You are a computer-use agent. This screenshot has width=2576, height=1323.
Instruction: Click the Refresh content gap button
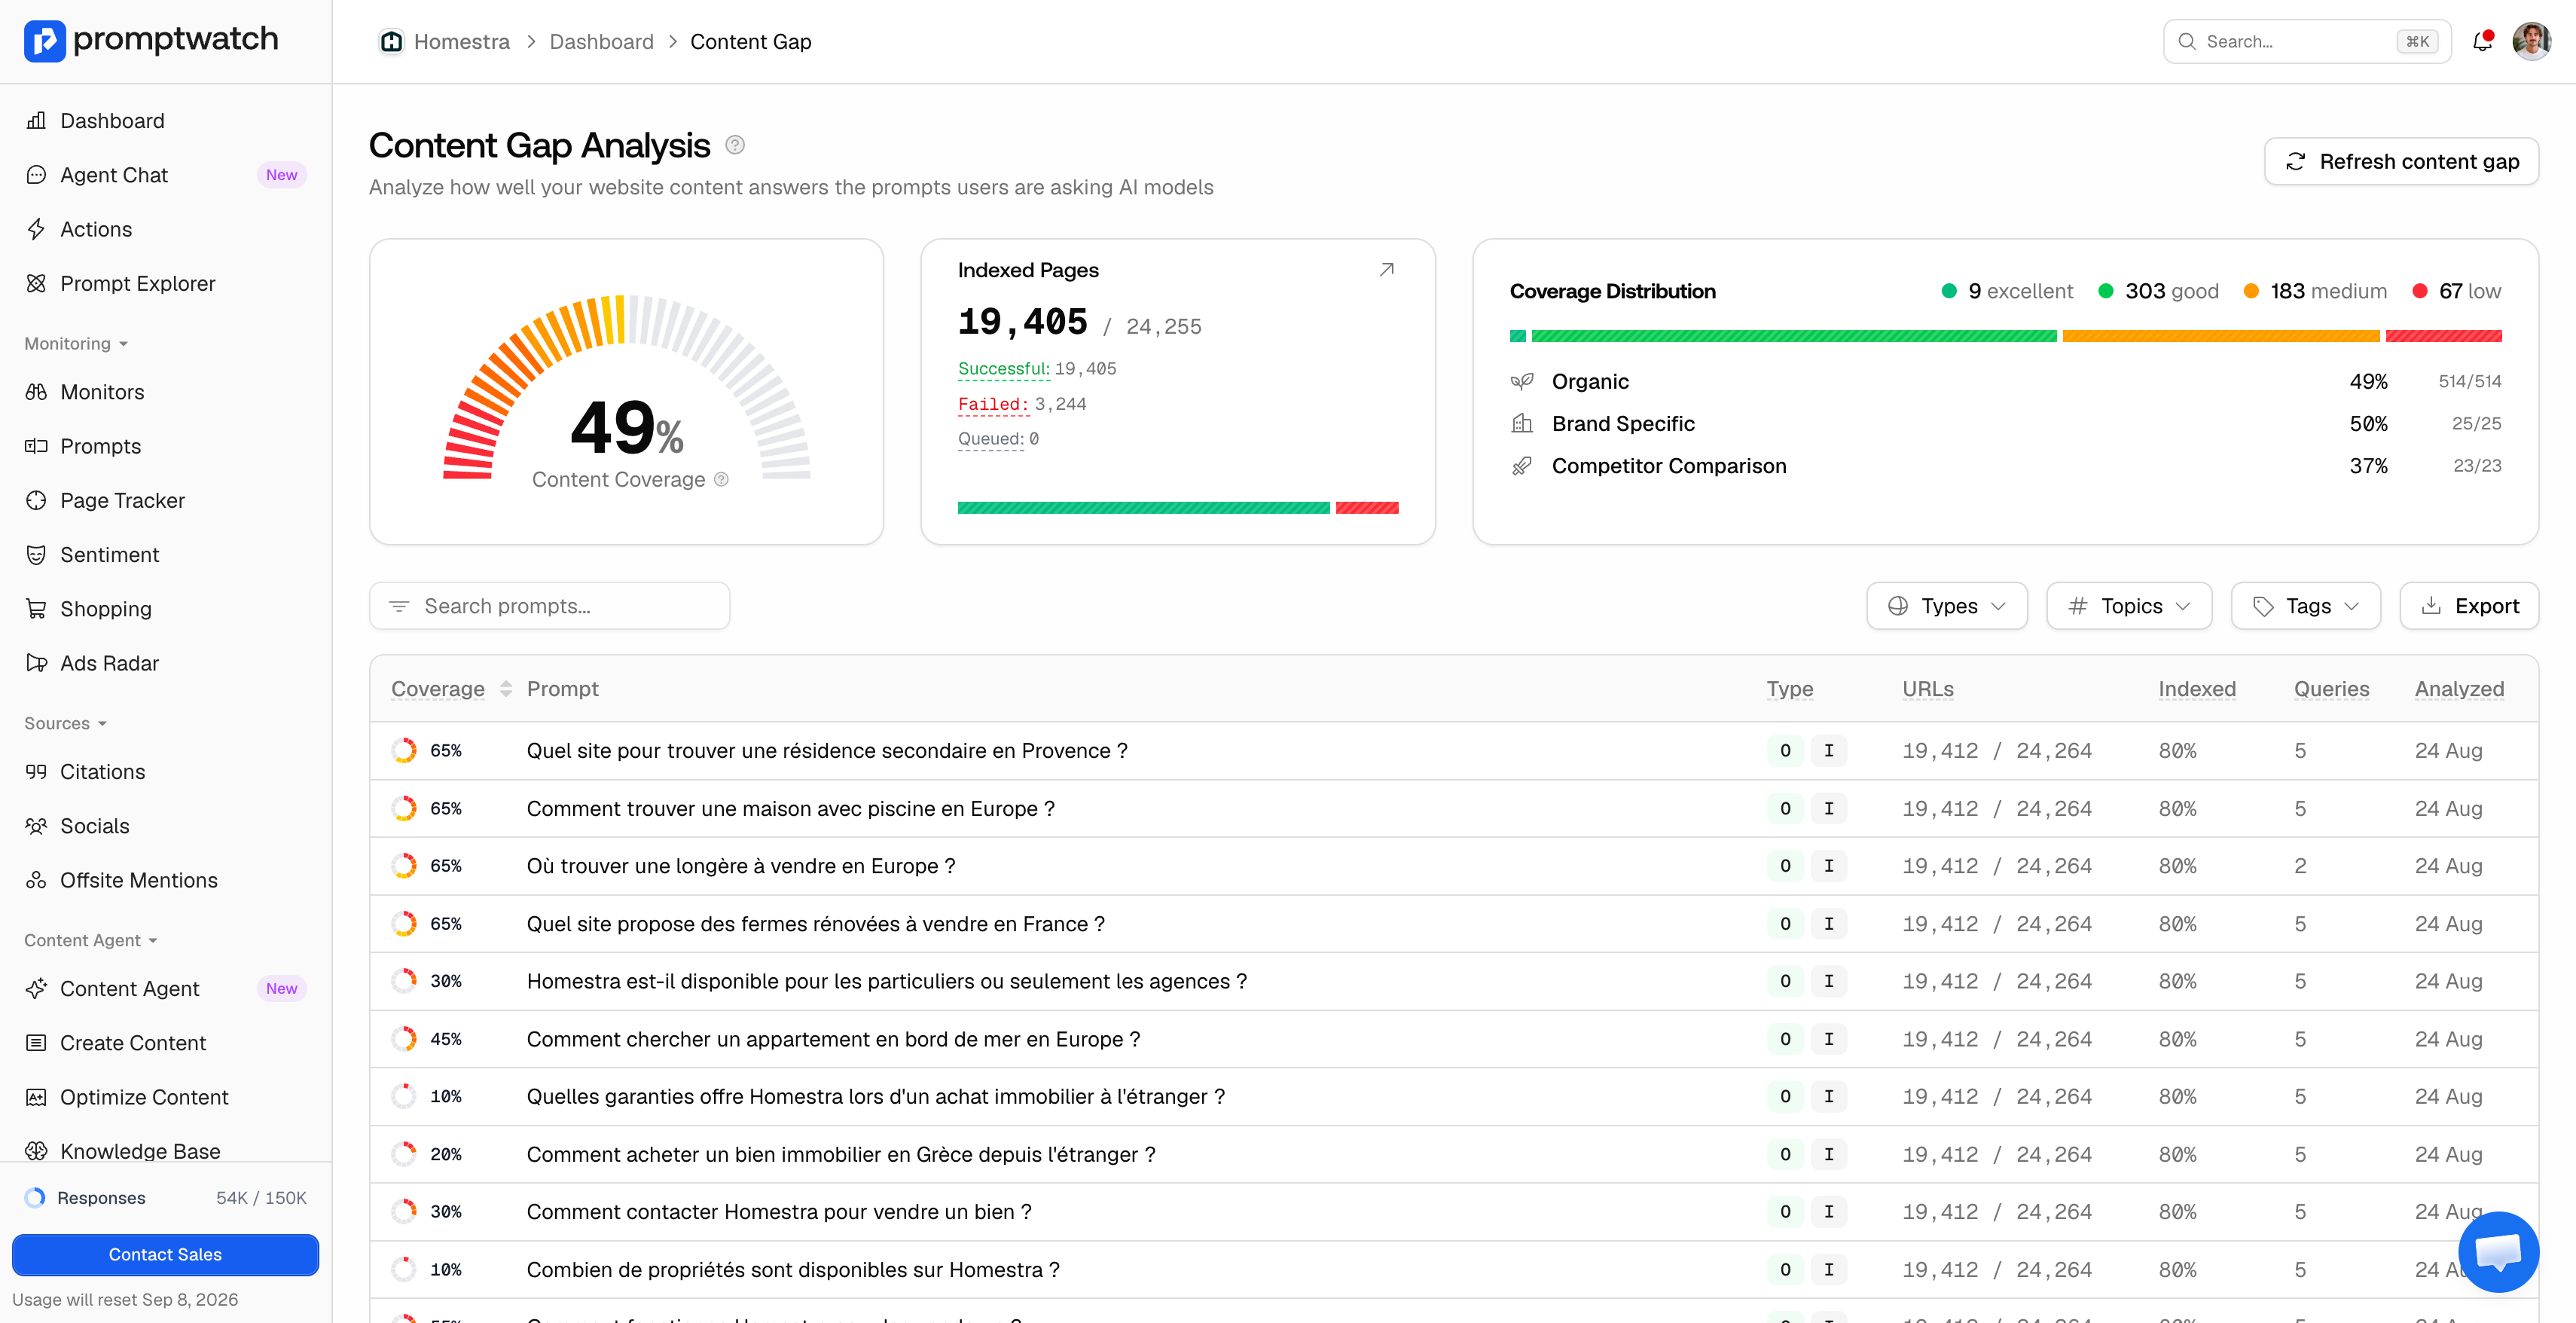coord(2401,161)
